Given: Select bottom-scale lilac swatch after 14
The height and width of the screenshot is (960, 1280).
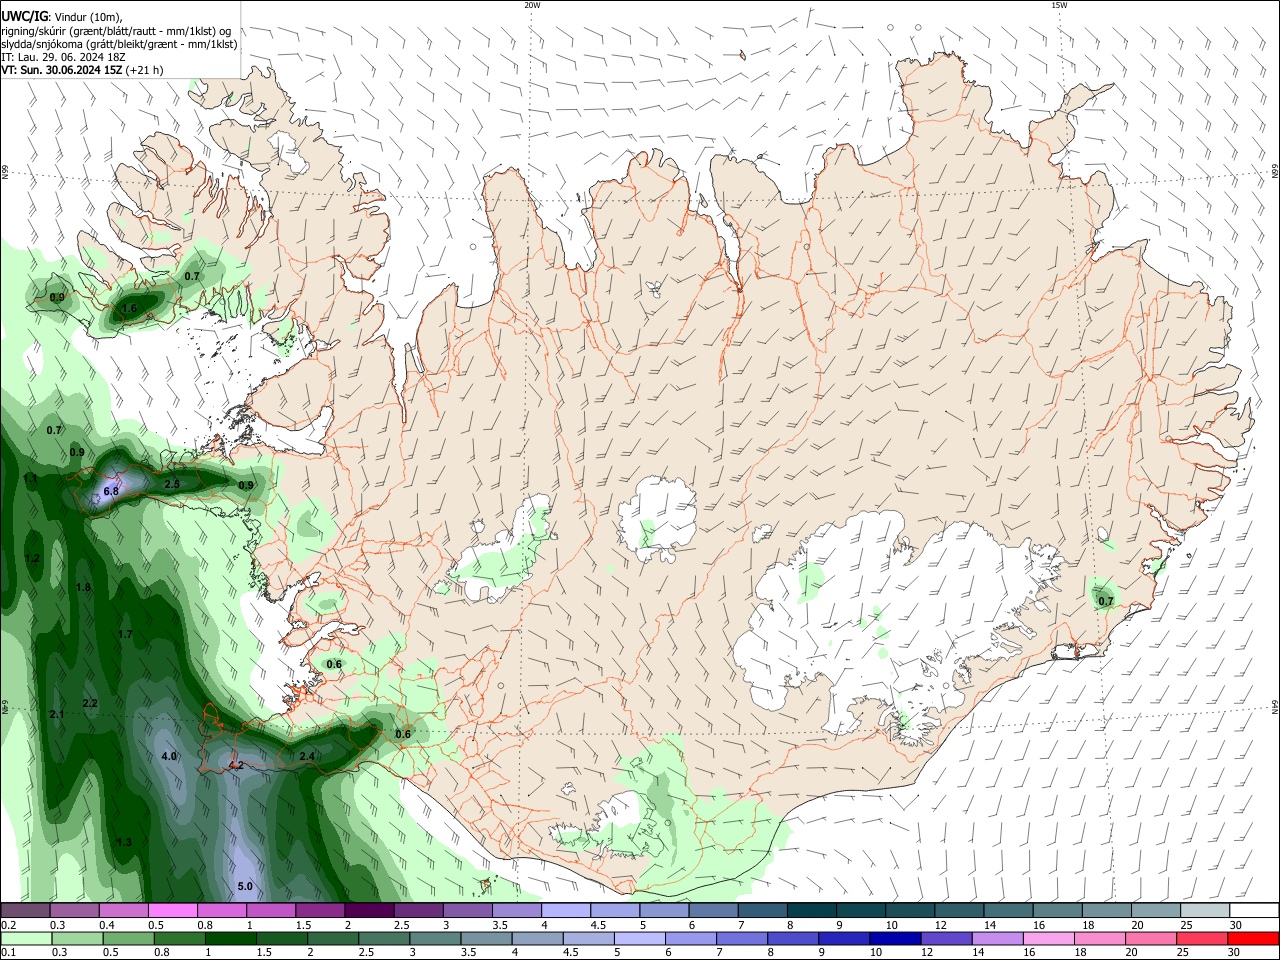Looking at the screenshot, I should click(x=997, y=938).
